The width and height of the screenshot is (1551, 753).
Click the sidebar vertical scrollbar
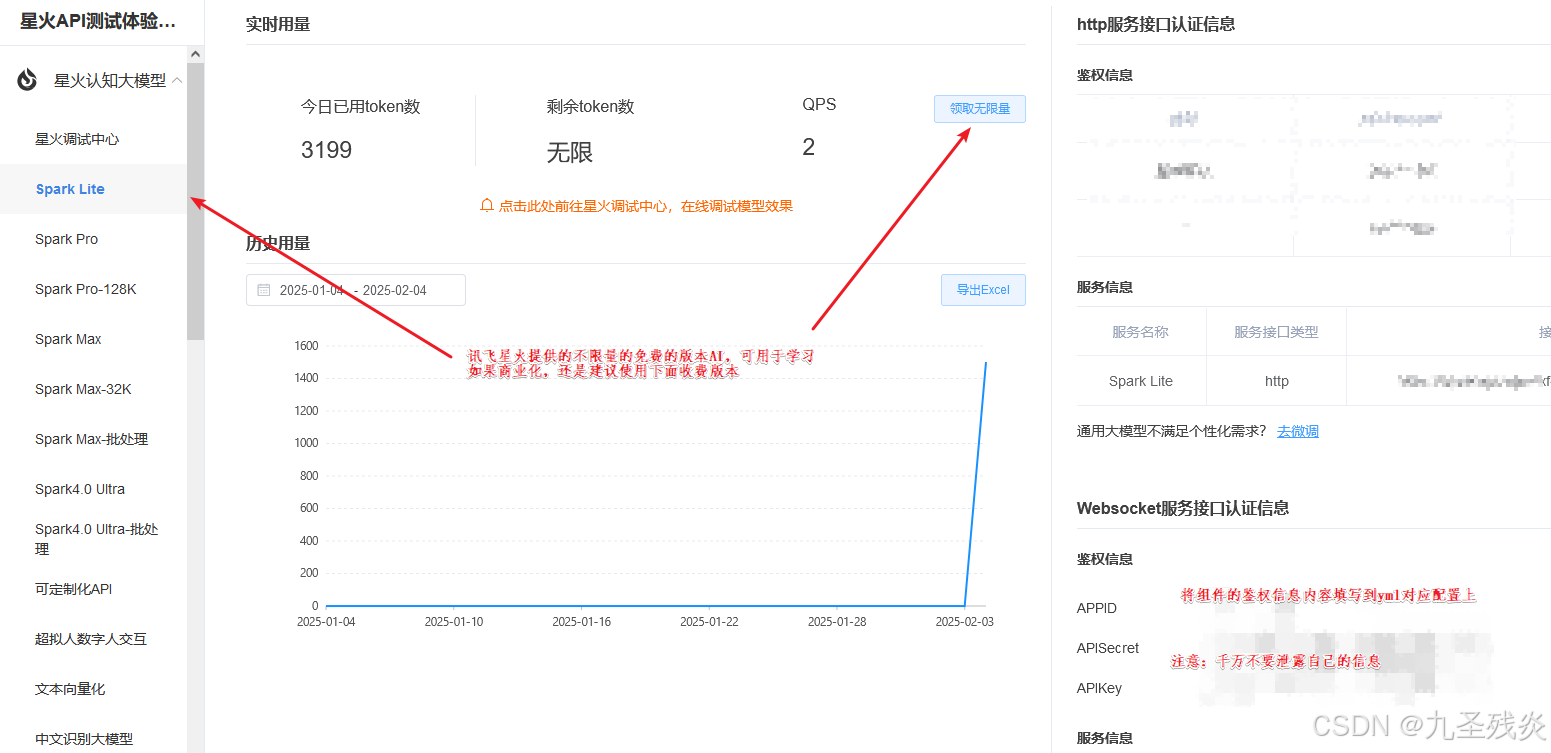[195, 200]
